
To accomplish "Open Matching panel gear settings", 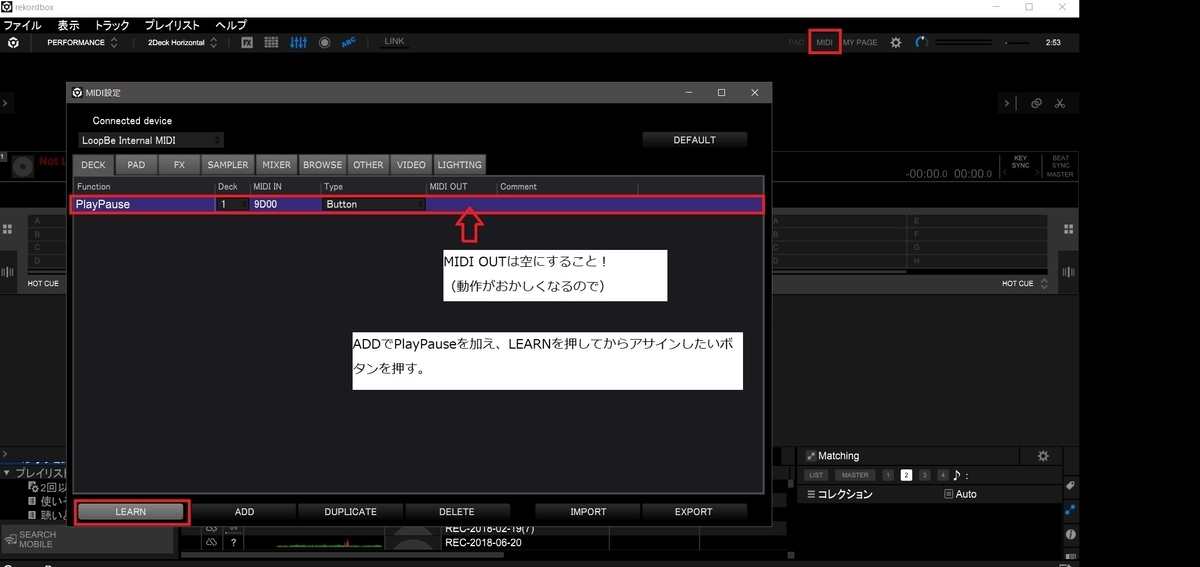I will pyautogui.click(x=1043, y=456).
